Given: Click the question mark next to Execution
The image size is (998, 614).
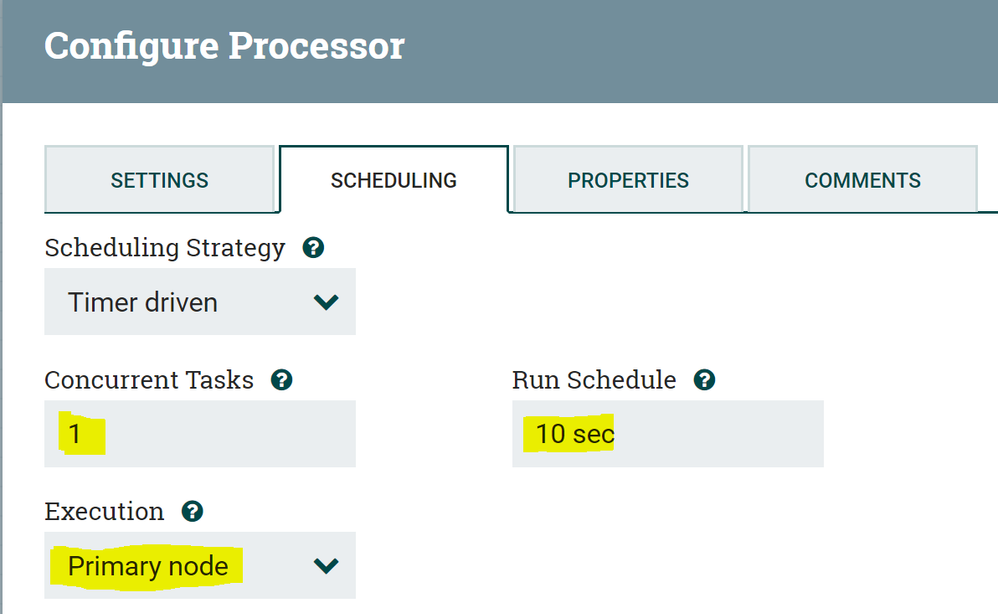Looking at the screenshot, I should [192, 512].
